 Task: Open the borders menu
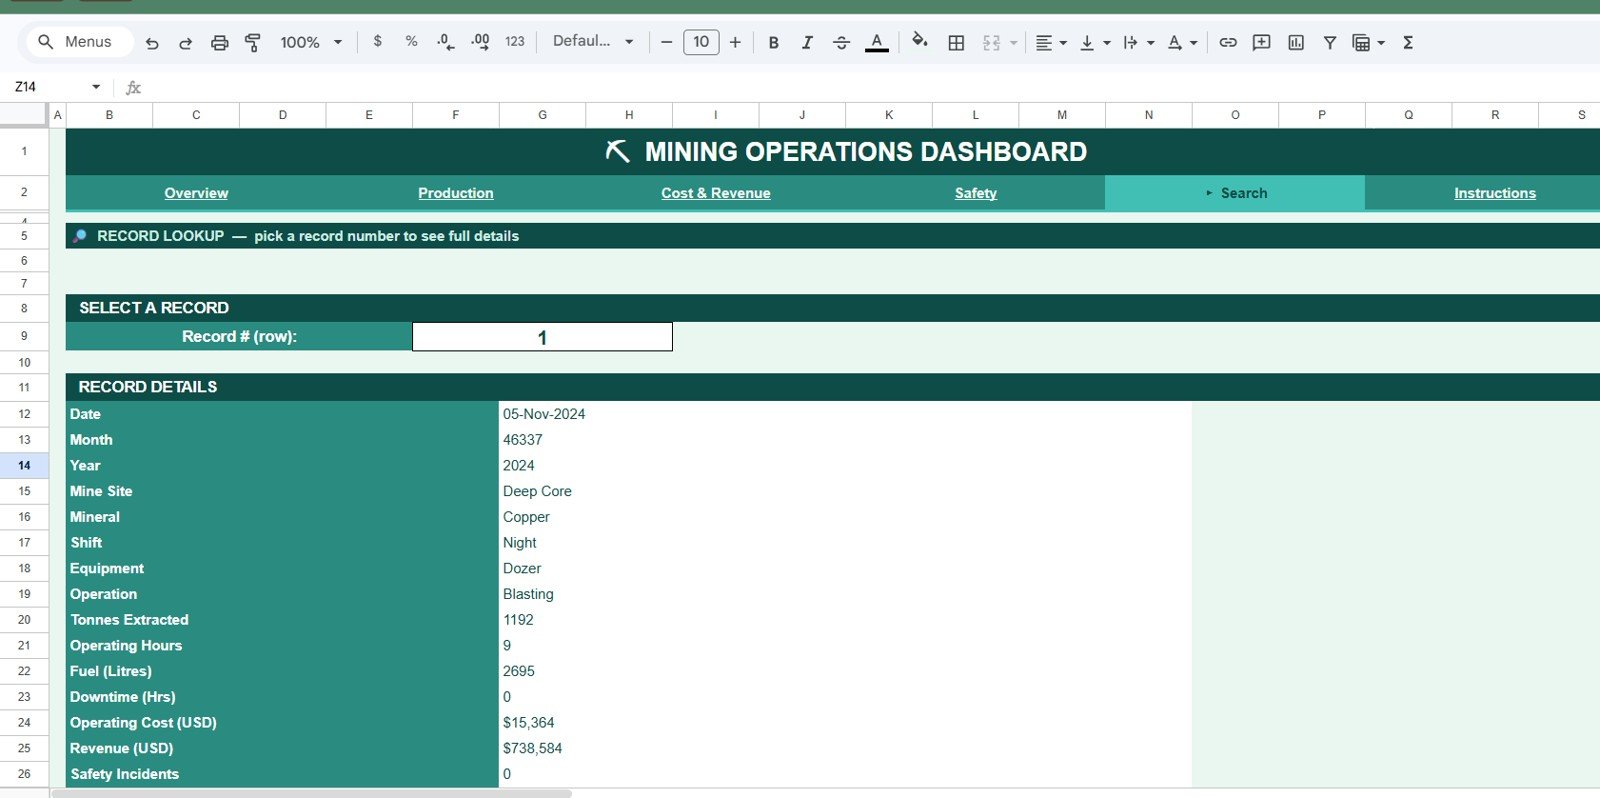[956, 42]
